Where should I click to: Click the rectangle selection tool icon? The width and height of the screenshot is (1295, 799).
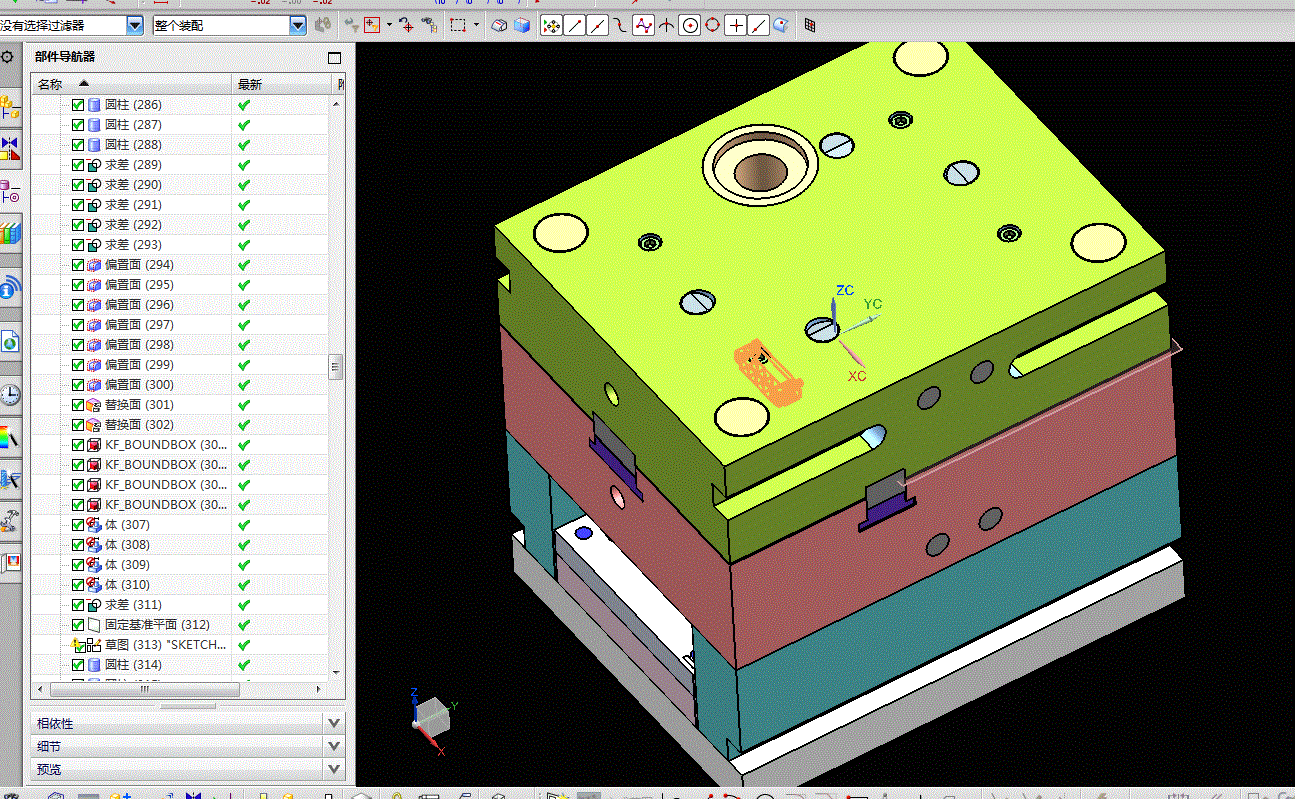[458, 26]
